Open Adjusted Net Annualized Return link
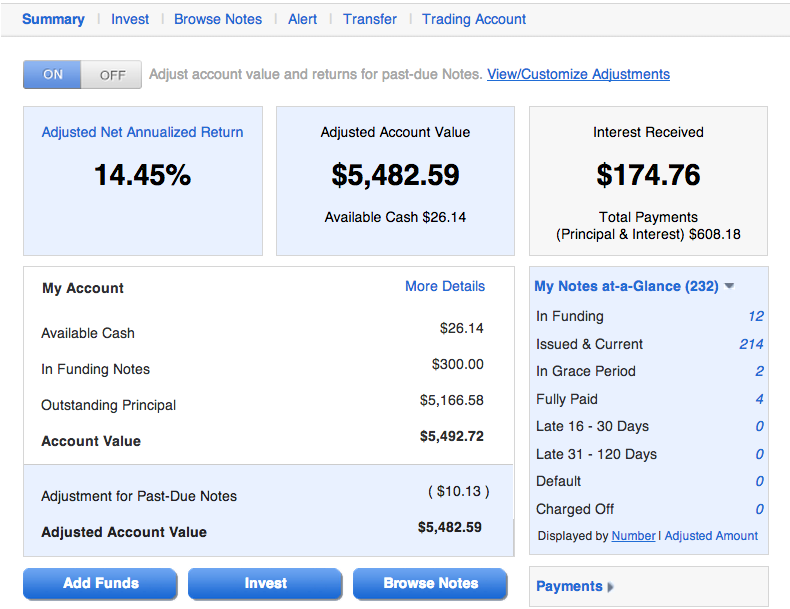The width and height of the screenshot is (790, 609). 143,132
